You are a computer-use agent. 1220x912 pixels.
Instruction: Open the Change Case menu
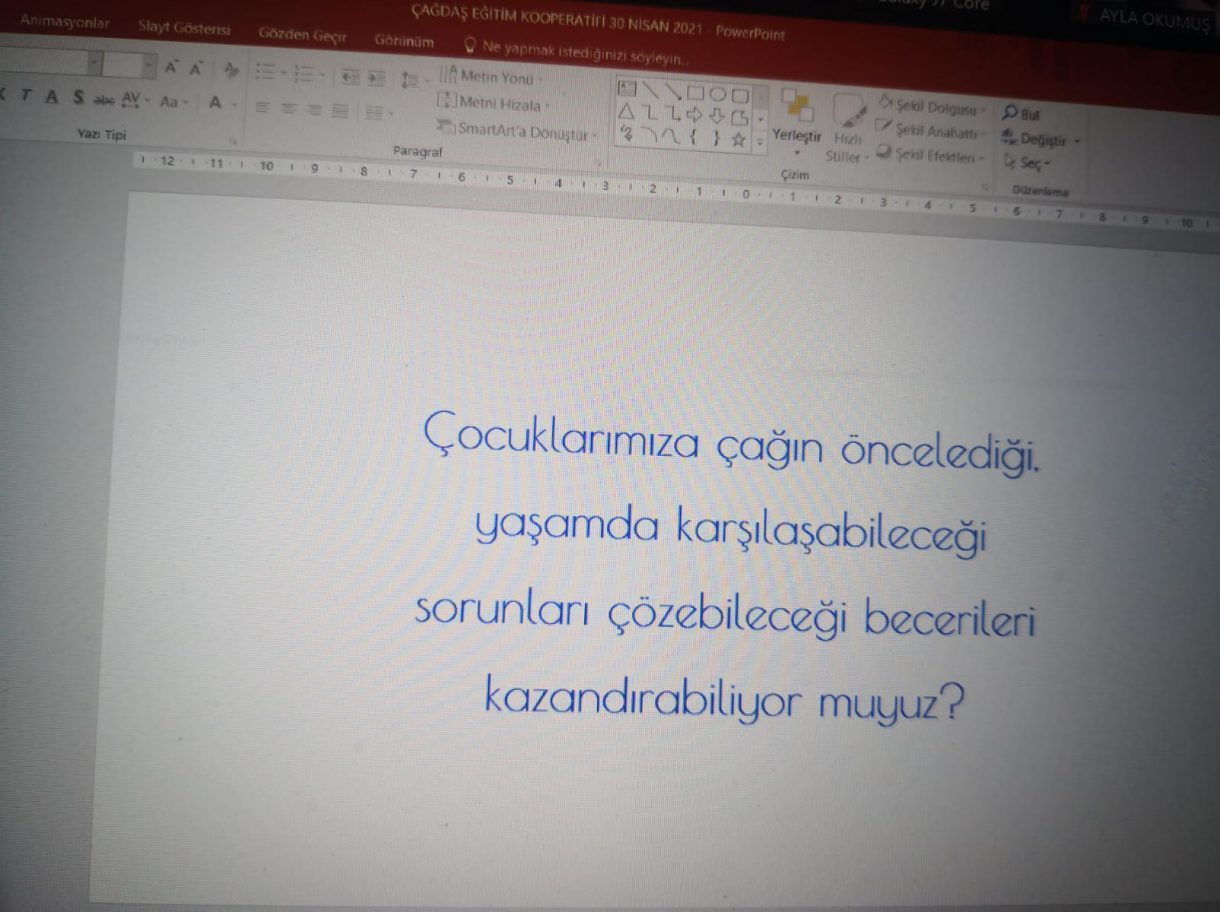(x=174, y=102)
